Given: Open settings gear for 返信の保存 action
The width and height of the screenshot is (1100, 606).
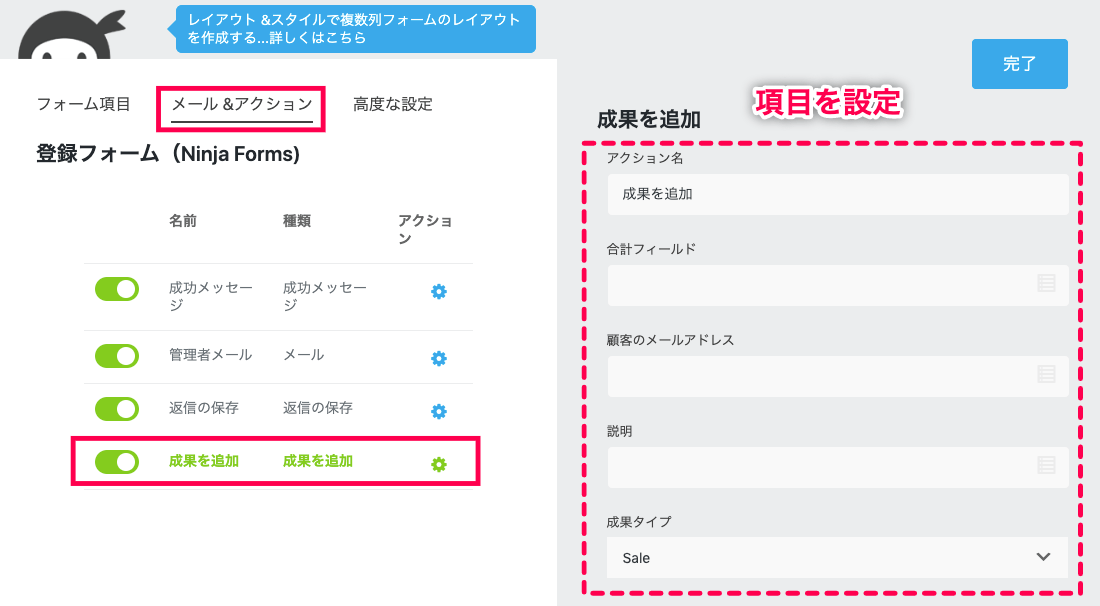Looking at the screenshot, I should click(x=438, y=411).
